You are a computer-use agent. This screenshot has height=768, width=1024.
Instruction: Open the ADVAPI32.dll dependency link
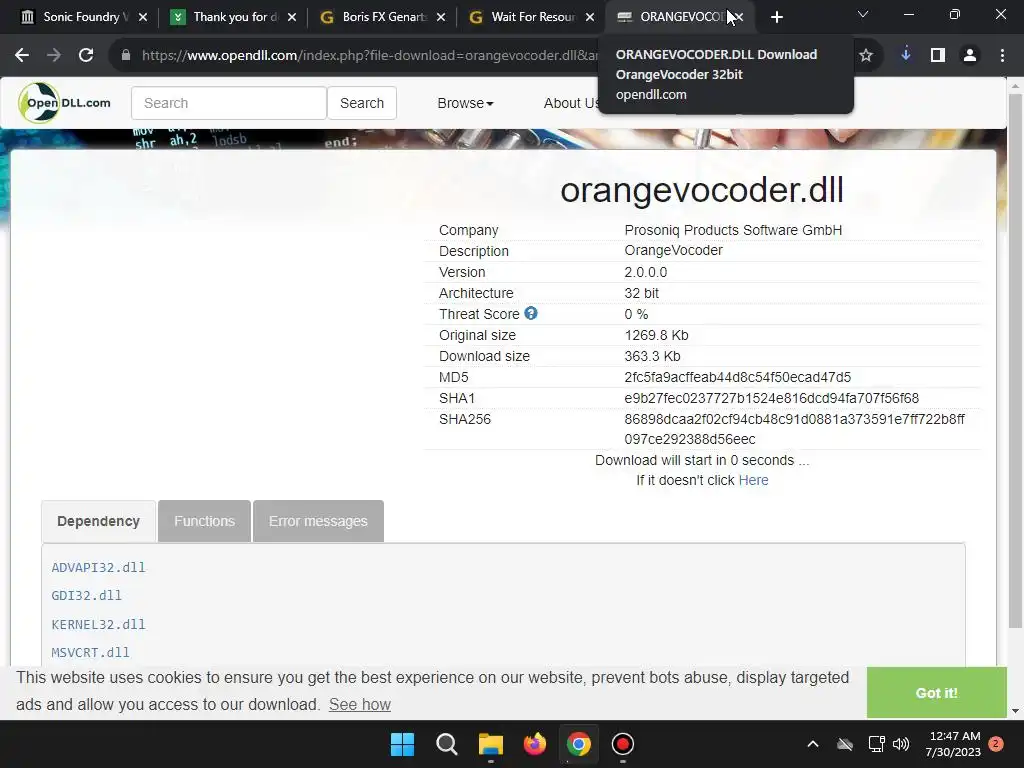99,568
